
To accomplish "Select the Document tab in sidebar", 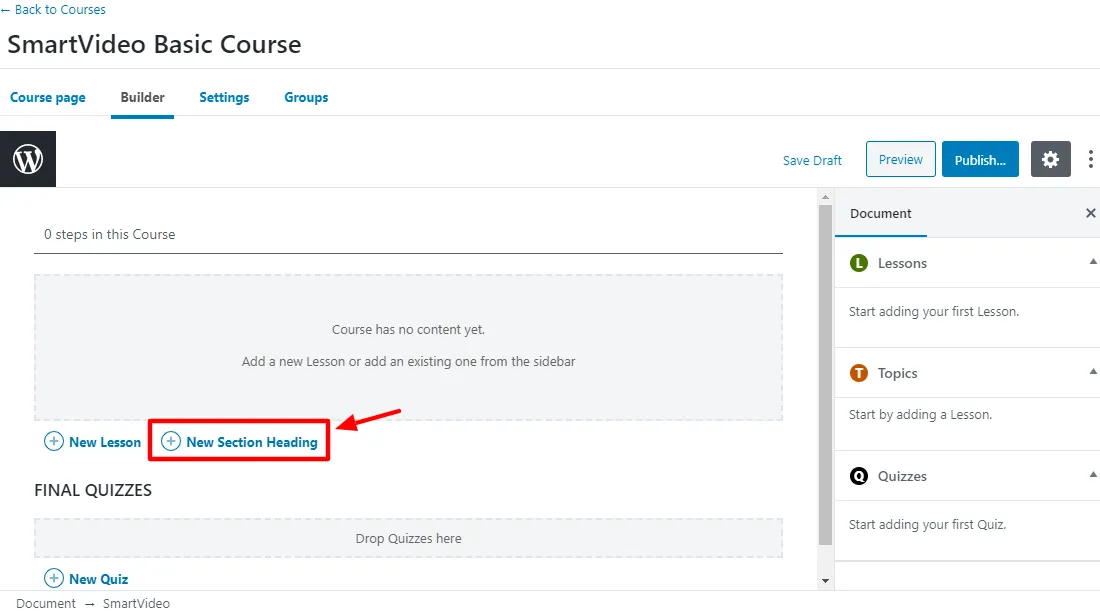I will tap(880, 213).
